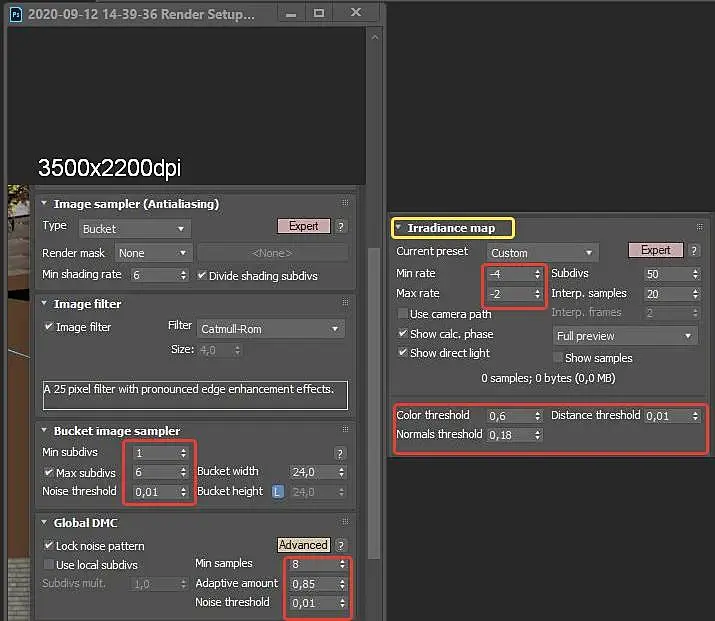Click the Color threshold spinner arrows
The width and height of the screenshot is (715, 621).
pyautogui.click(x=538, y=416)
